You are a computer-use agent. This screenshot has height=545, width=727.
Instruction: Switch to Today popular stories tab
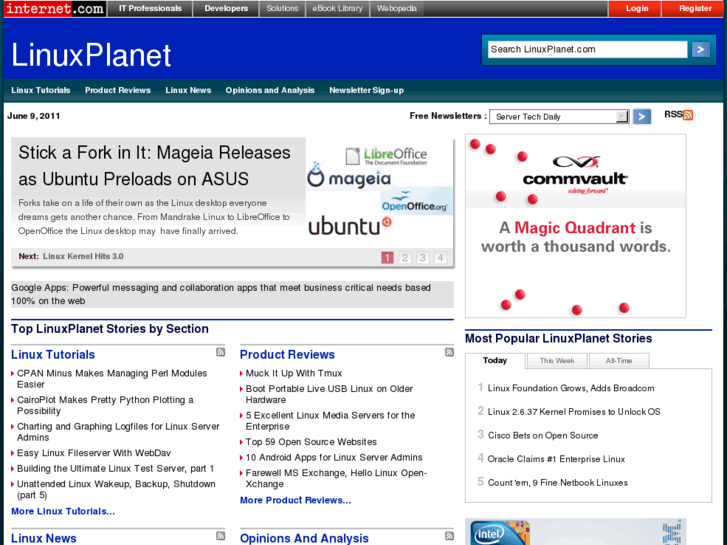(x=495, y=360)
